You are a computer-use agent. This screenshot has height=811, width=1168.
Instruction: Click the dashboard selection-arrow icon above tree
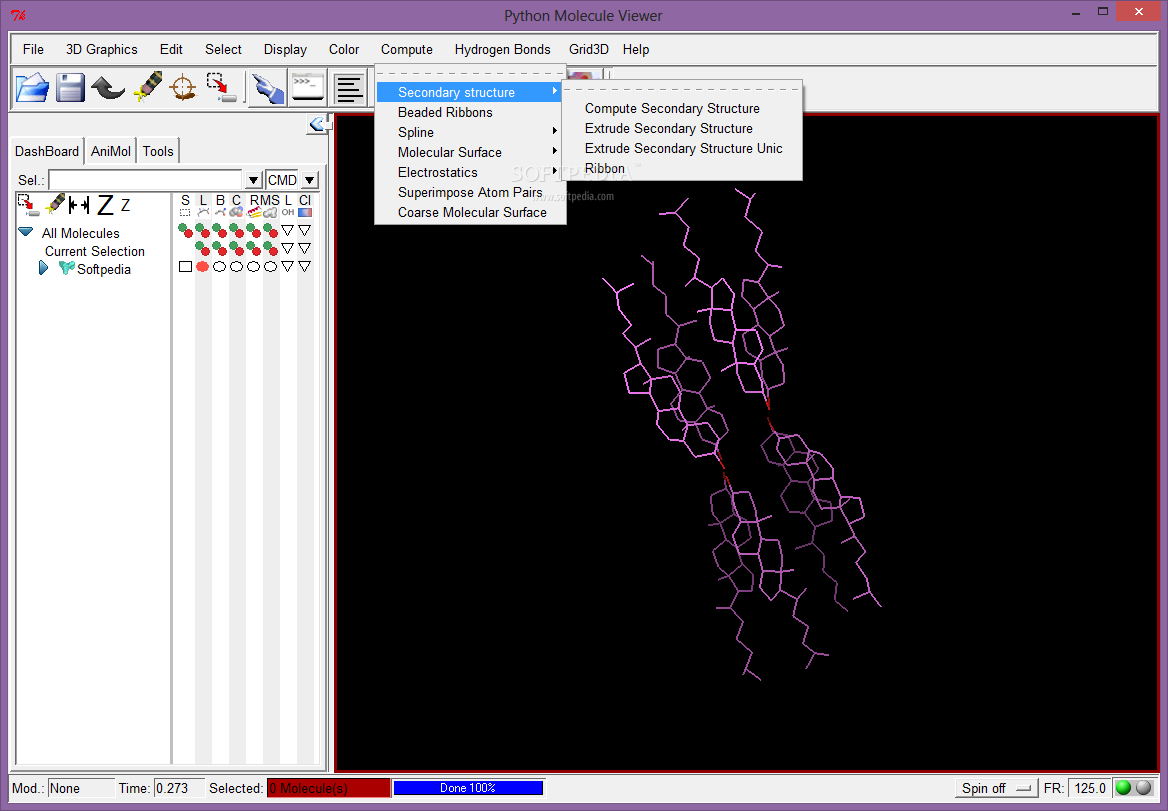(28, 205)
